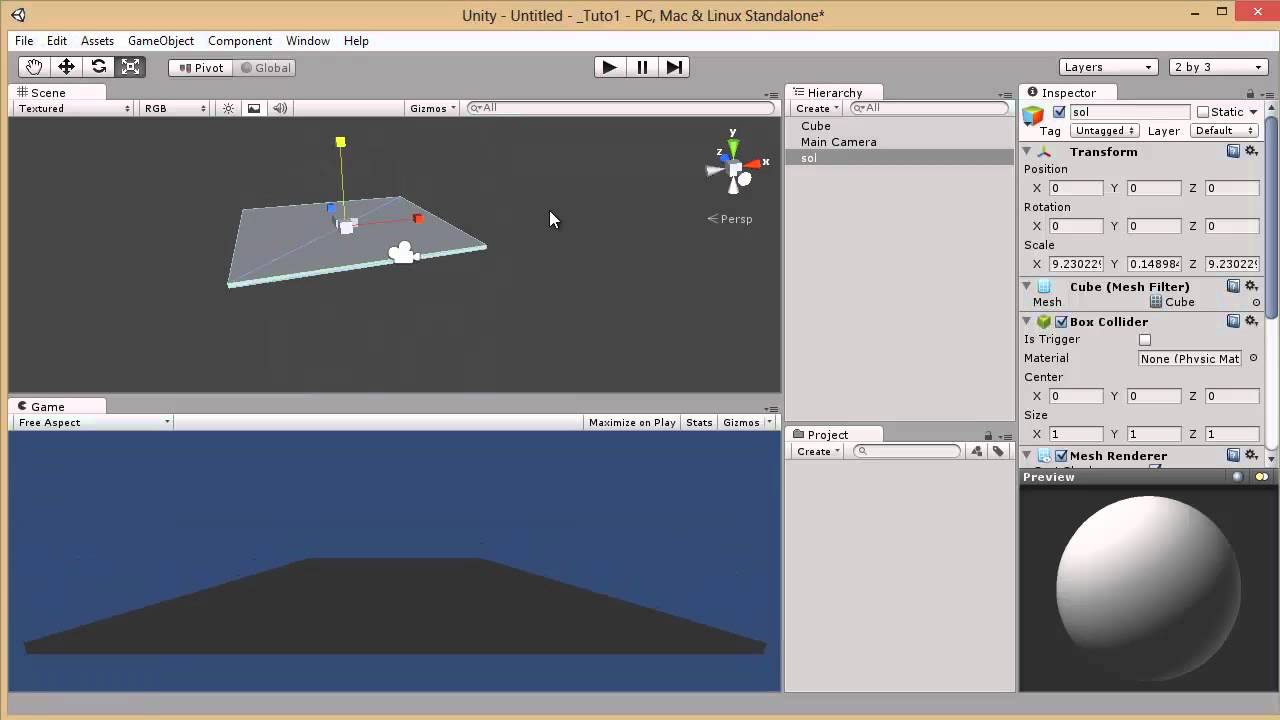Click Project search by label icon
Image resolution: width=1280 pixels, height=720 pixels.
click(998, 451)
